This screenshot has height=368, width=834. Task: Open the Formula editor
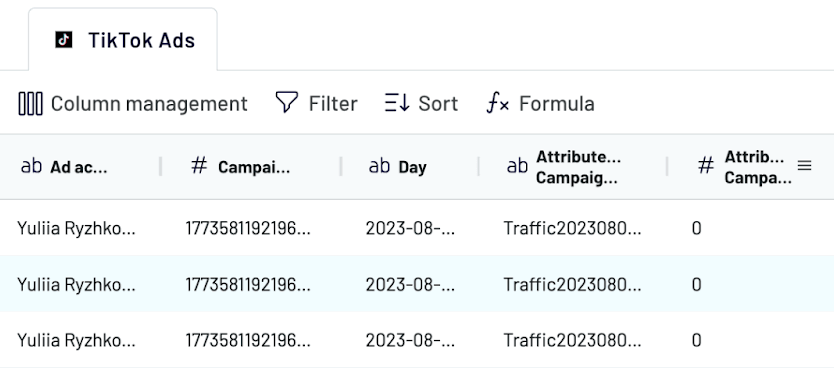click(540, 103)
